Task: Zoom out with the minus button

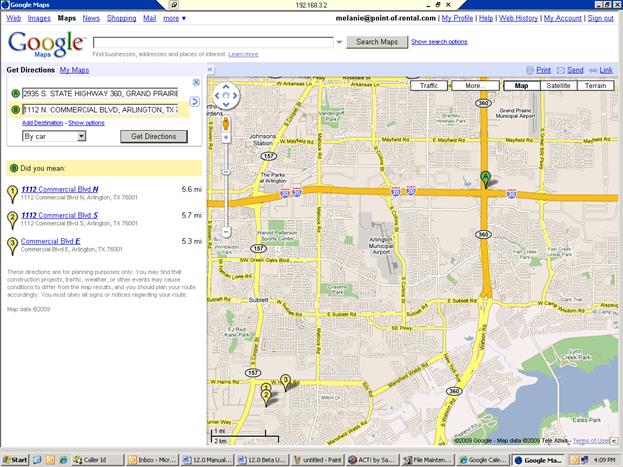Action: [x=226, y=231]
